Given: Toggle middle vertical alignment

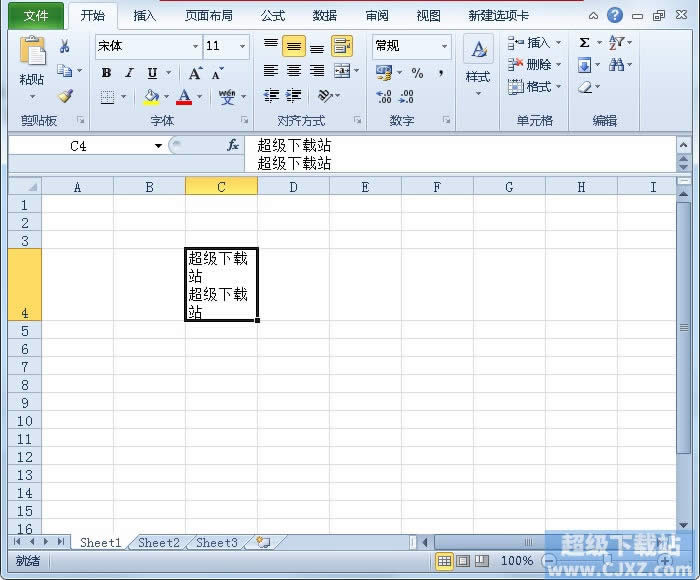Looking at the screenshot, I should 293,46.
